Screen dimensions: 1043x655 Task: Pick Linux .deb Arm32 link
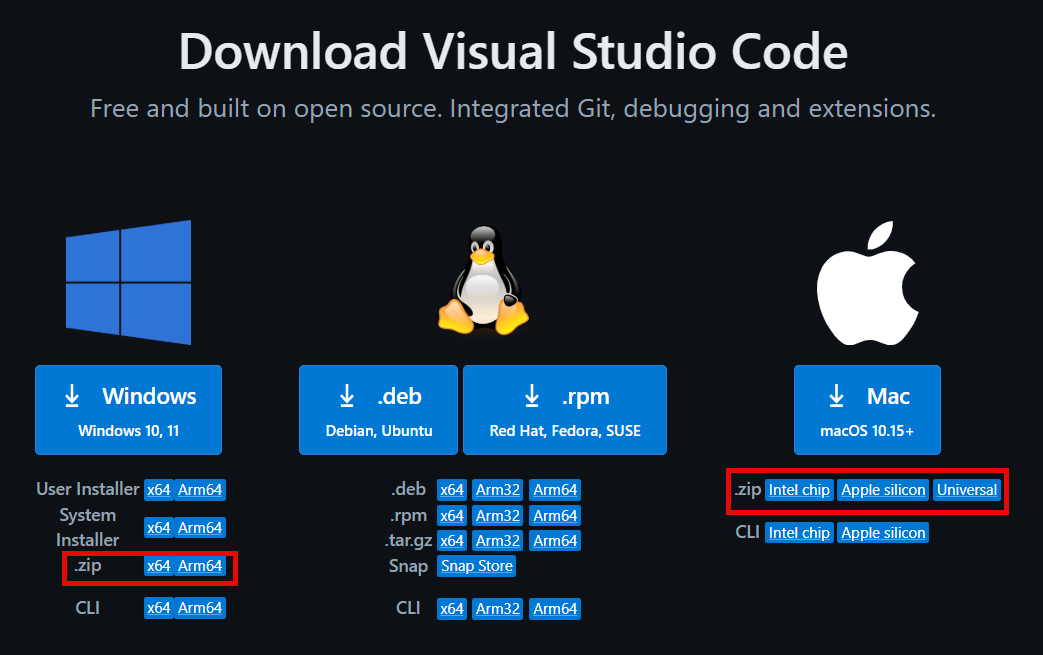pos(497,490)
